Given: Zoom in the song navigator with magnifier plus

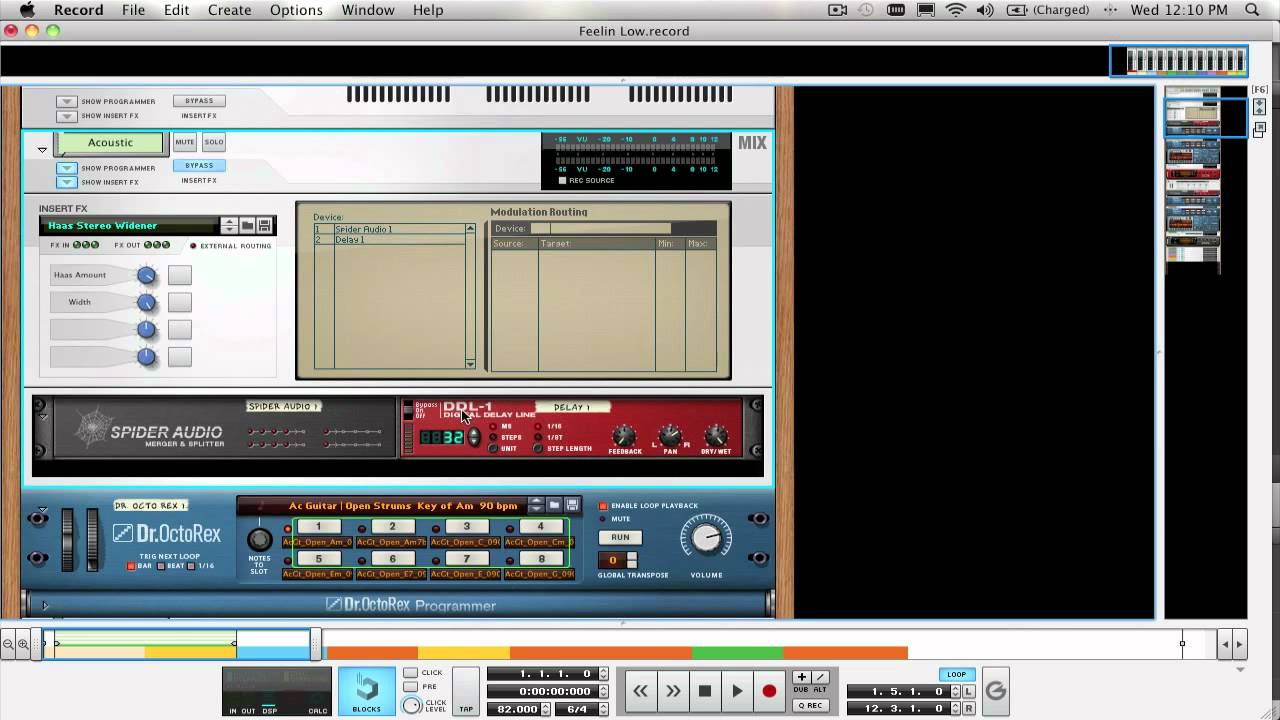Looking at the screenshot, I should [22, 645].
